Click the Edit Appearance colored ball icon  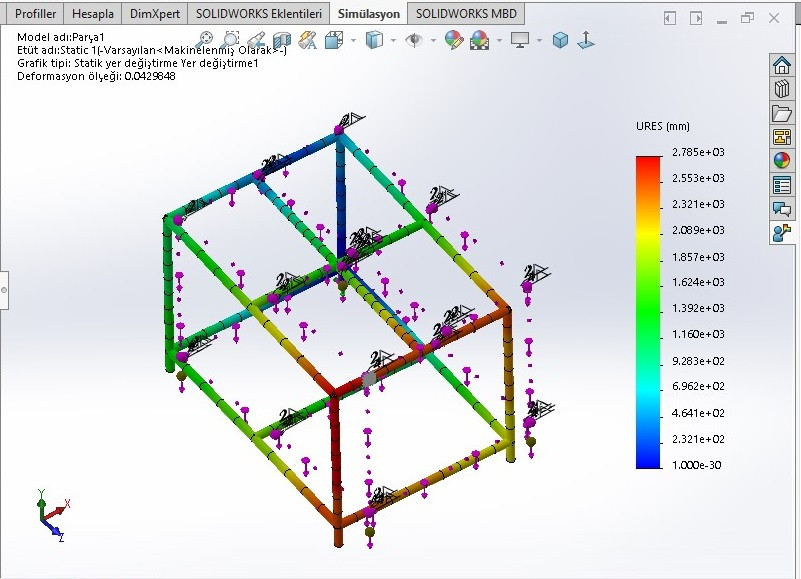pos(452,38)
